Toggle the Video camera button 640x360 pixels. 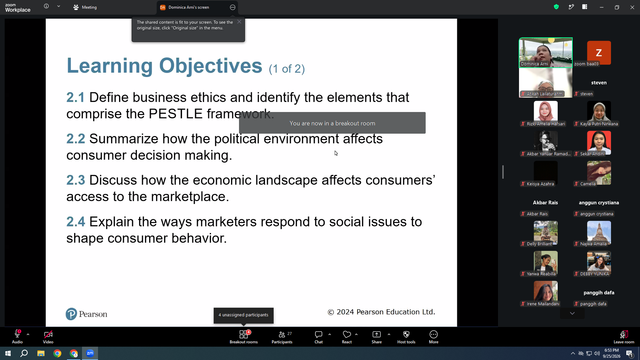point(48,337)
